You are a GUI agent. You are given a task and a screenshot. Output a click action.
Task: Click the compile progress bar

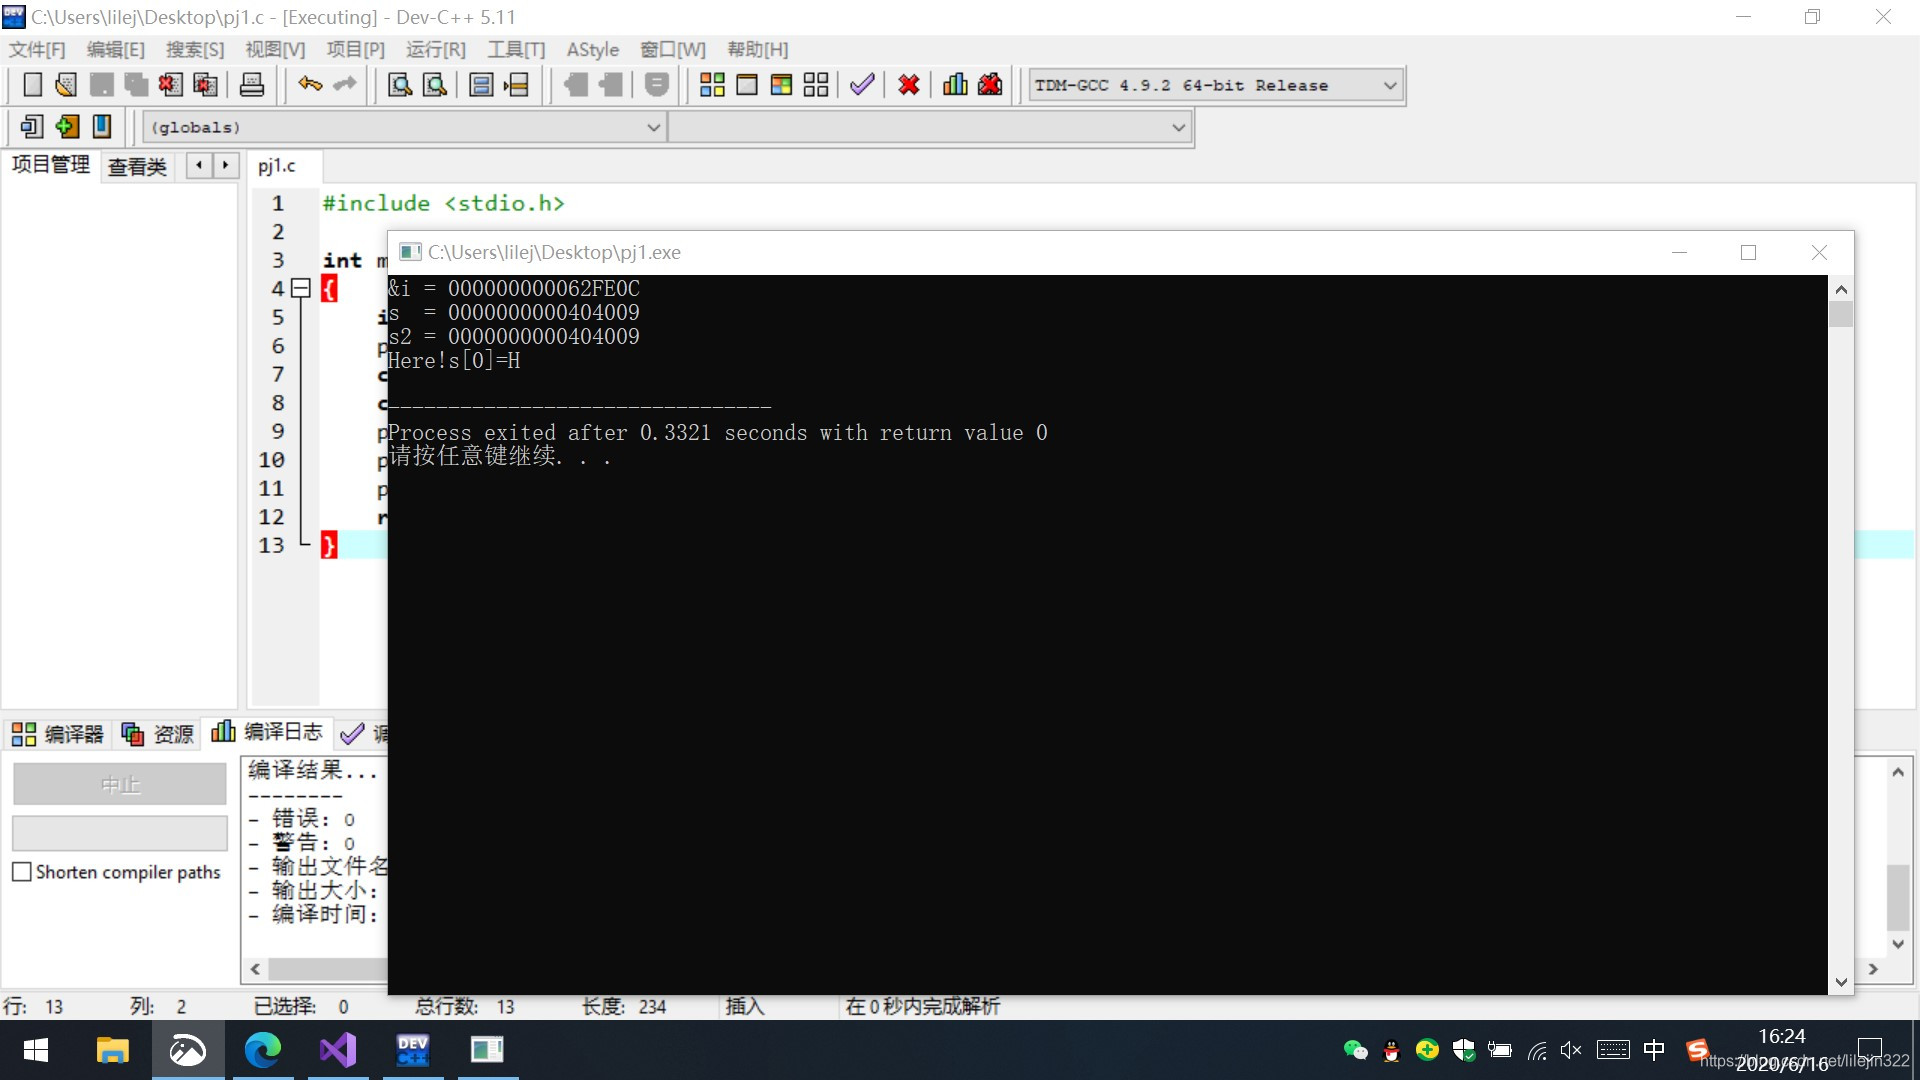coord(120,833)
